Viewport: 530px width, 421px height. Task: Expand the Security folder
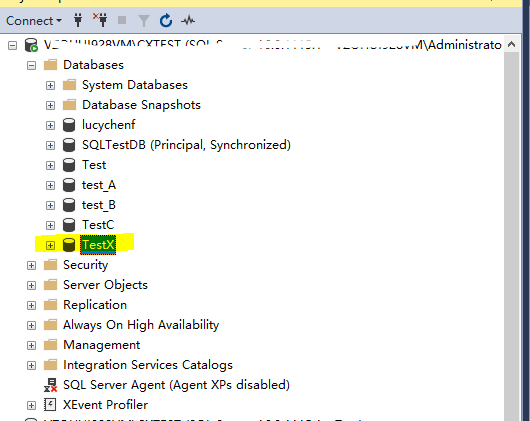[x=31, y=265]
